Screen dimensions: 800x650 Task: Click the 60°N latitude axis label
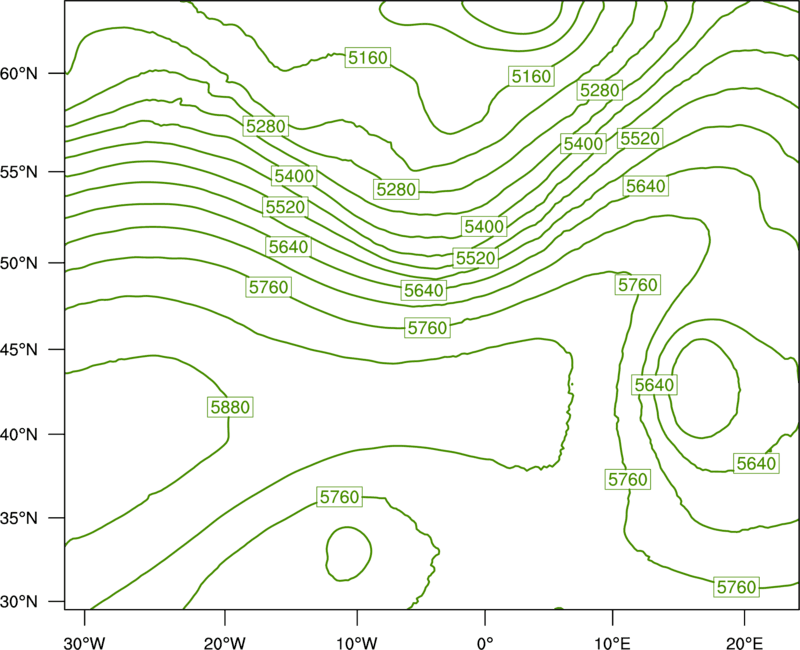click(x=19, y=74)
